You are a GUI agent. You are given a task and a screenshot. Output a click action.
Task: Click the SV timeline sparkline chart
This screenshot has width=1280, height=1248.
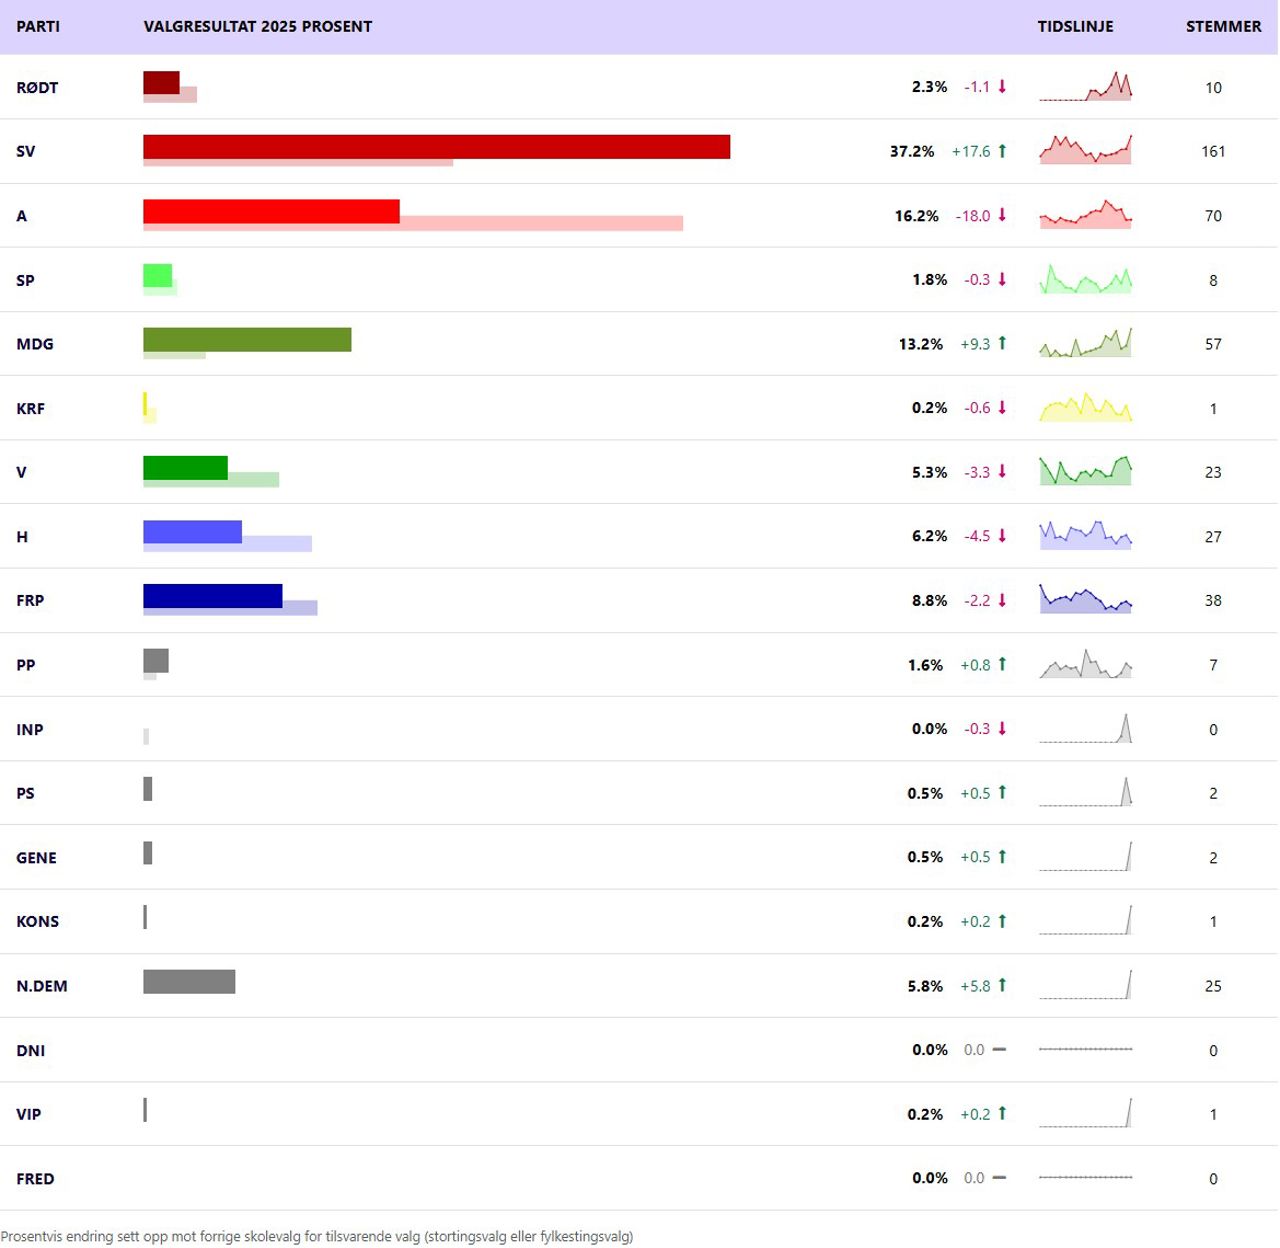1086,150
